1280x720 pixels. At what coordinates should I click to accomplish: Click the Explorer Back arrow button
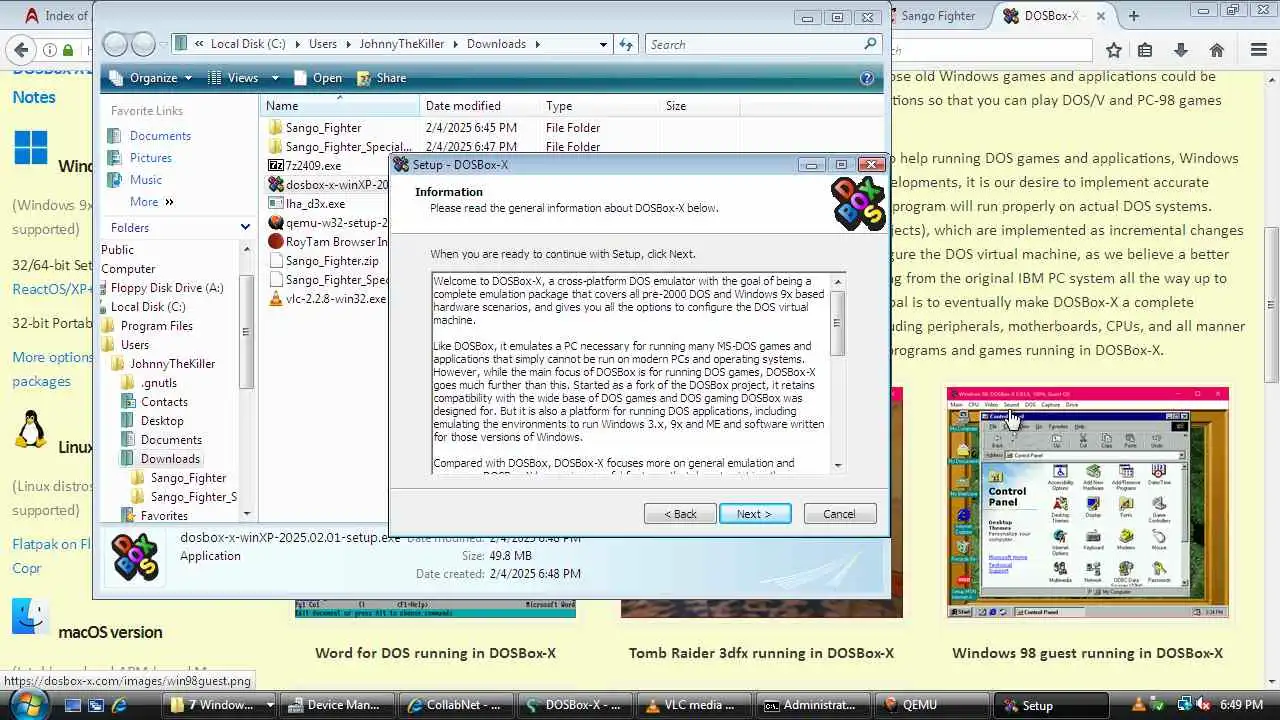(x=116, y=44)
